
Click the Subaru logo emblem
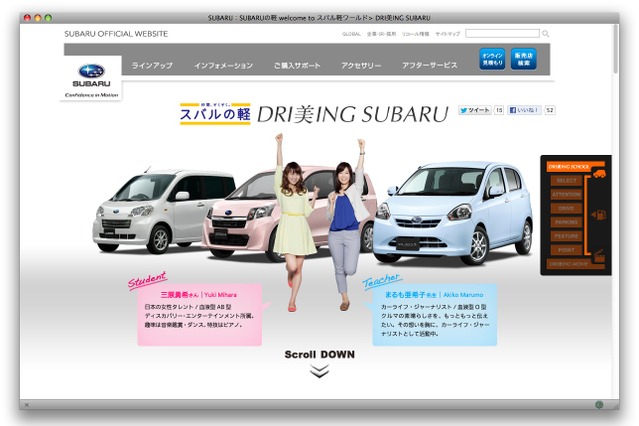coord(91,71)
